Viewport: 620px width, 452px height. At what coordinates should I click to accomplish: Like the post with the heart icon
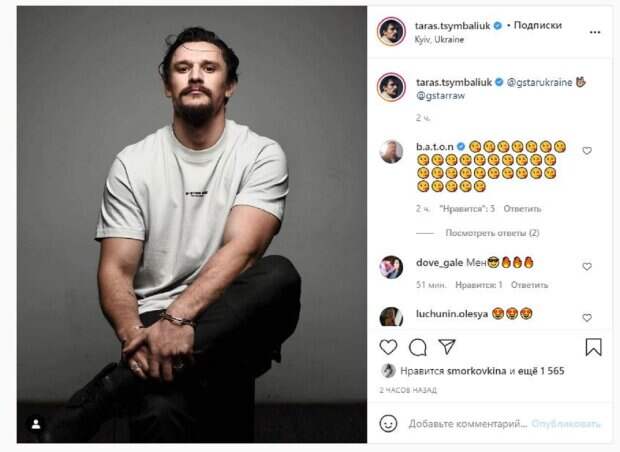(x=389, y=347)
